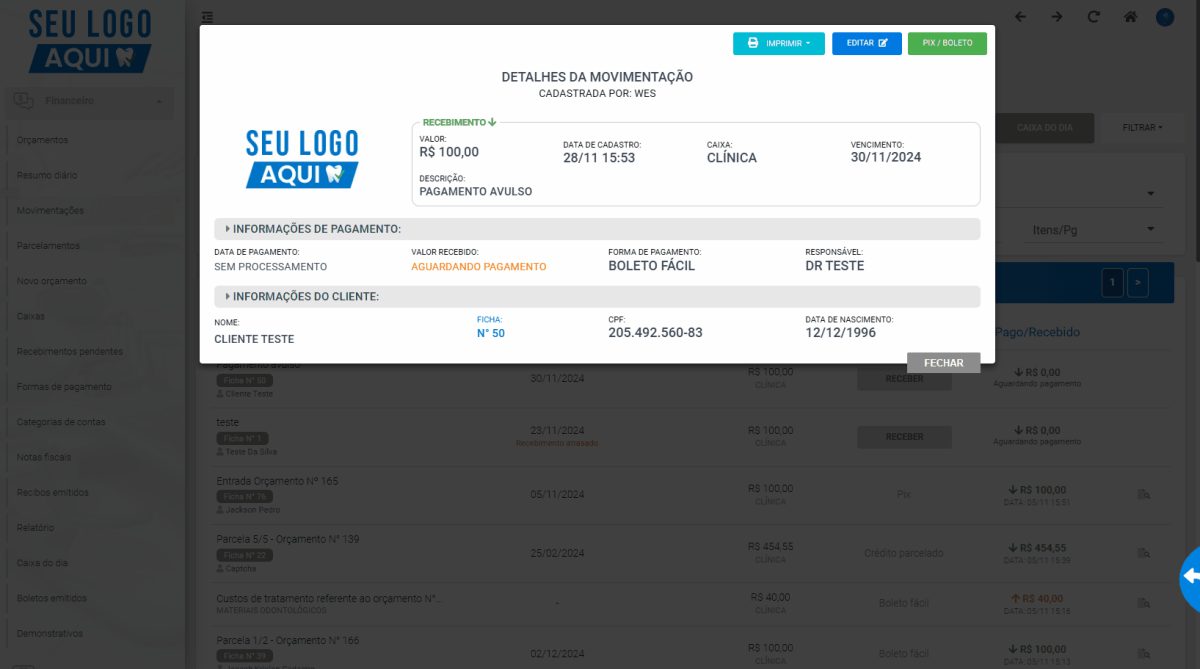Click the SEU LOGO AQUI logo inside the dialog
1200x669 pixels.
coord(302,159)
